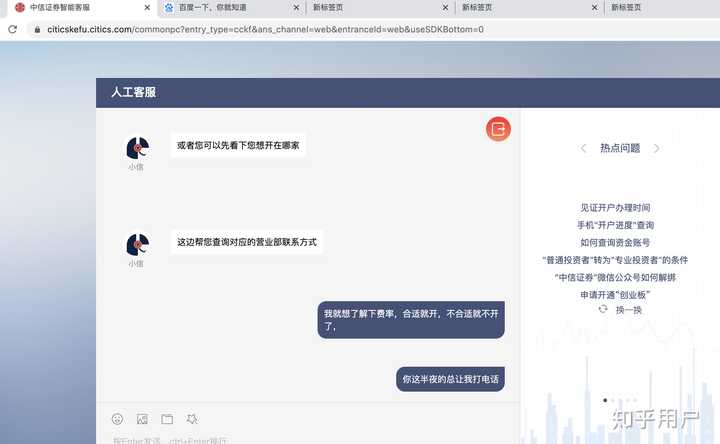Open the link 见证开户办理时间

coord(615,208)
